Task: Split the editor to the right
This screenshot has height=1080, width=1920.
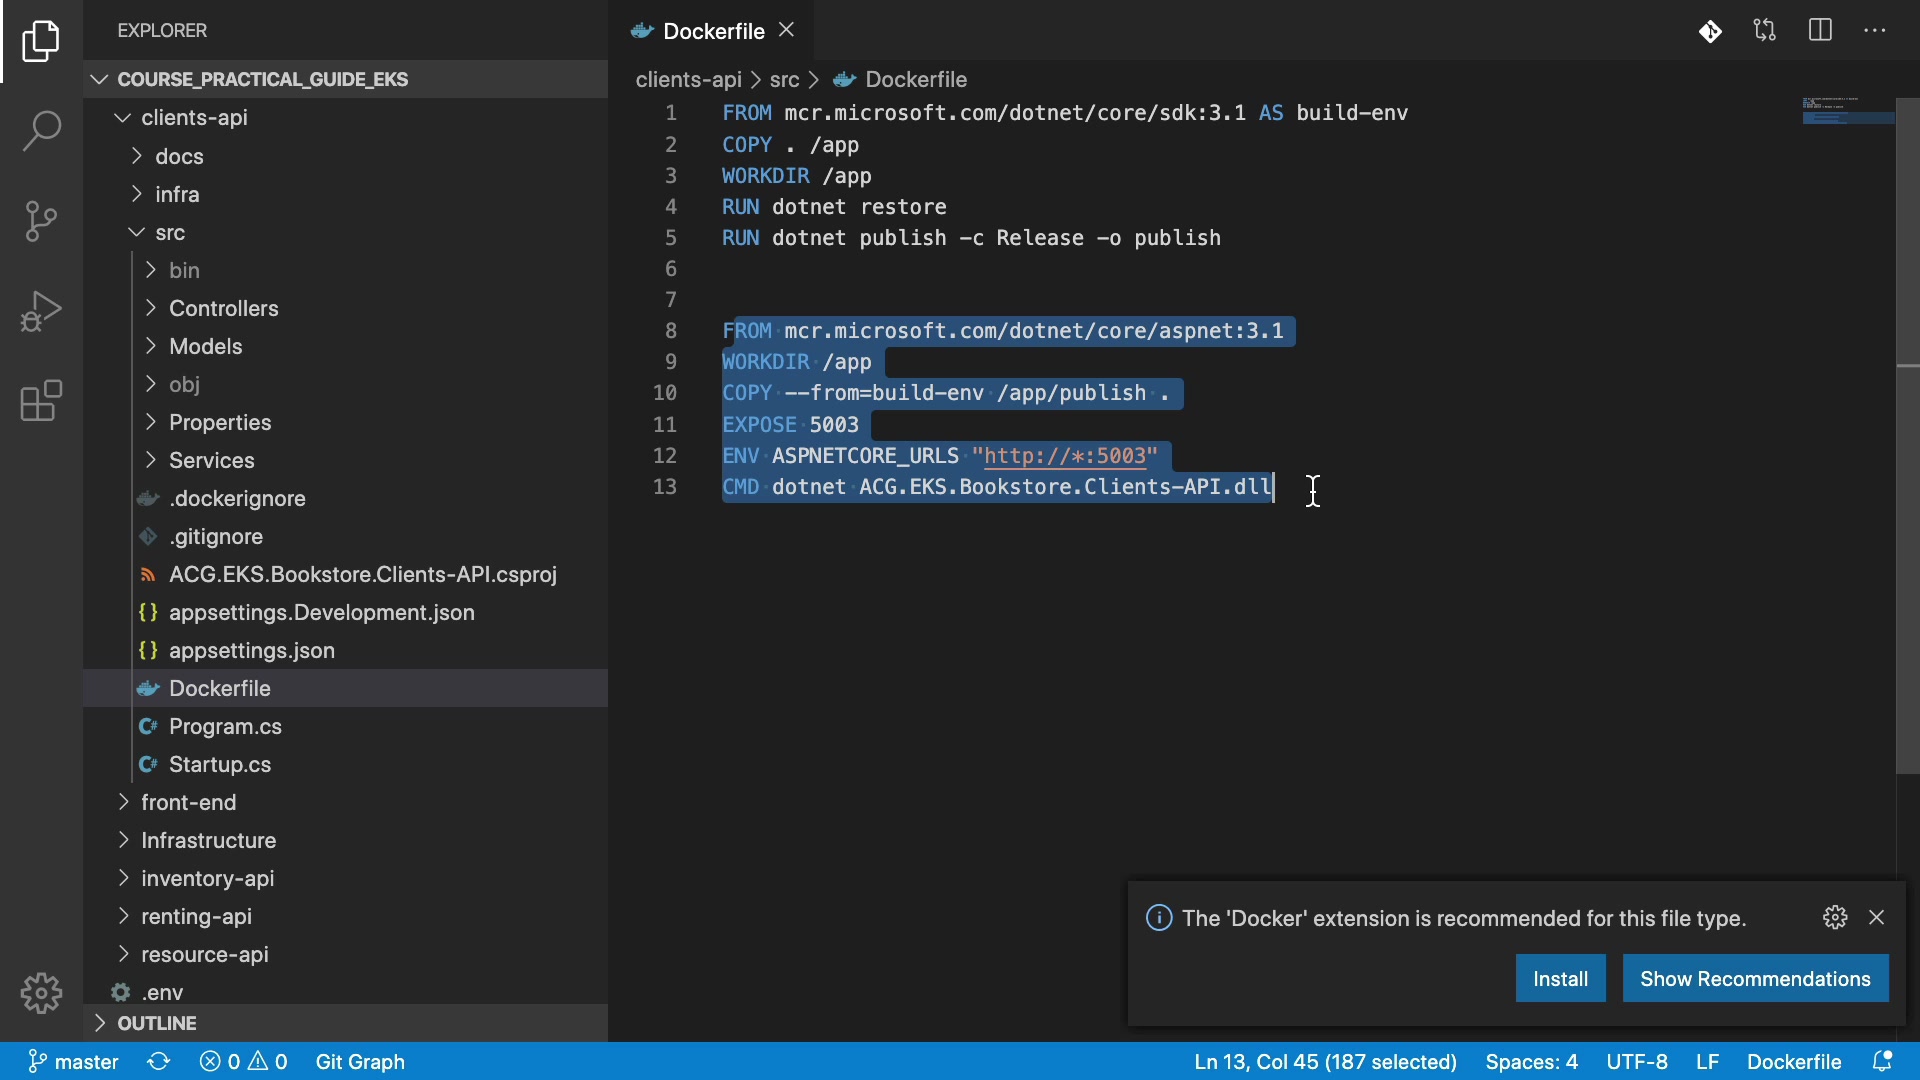Action: point(1820,31)
